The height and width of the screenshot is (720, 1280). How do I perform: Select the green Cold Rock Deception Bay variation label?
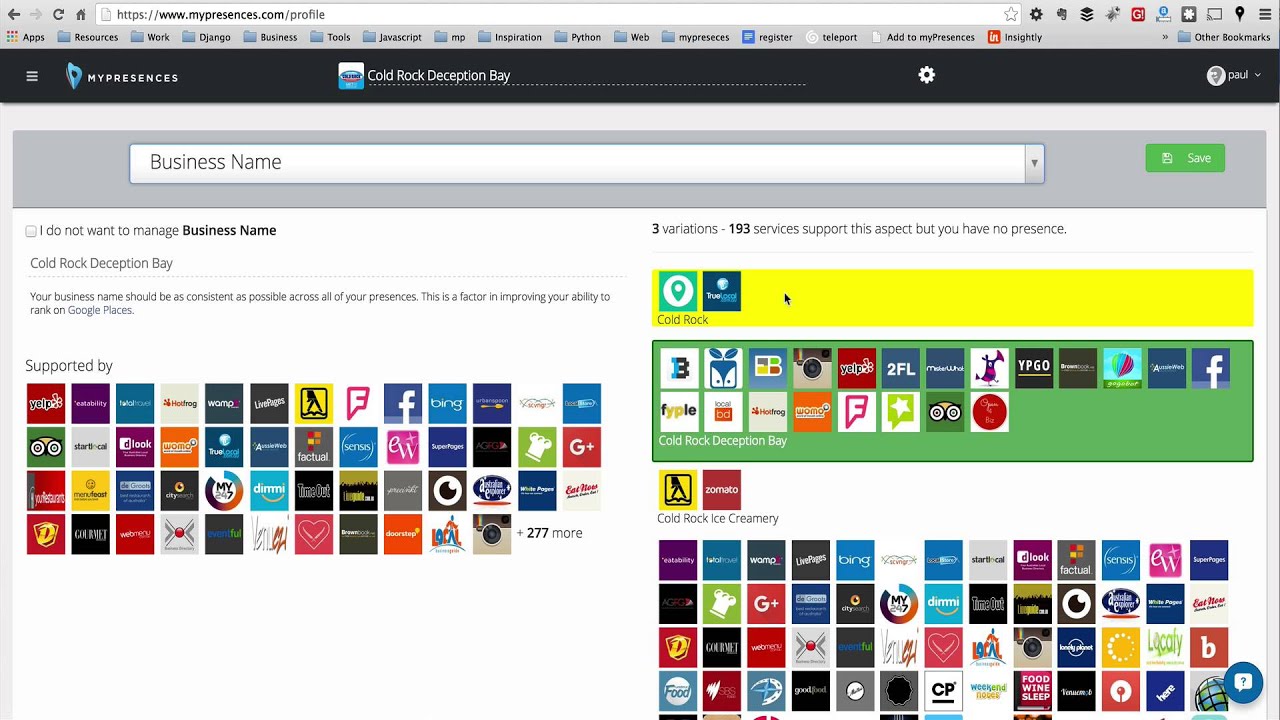722,441
